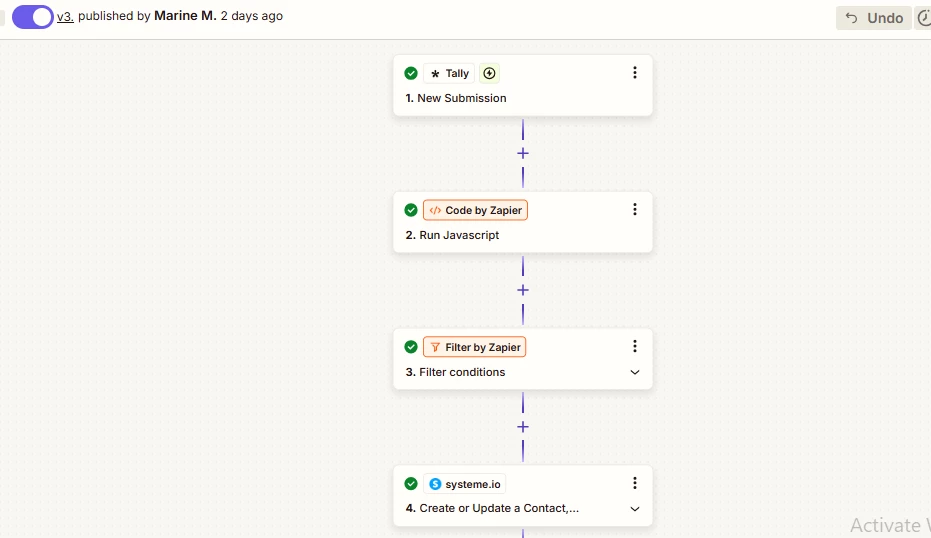
Task: Open Code by Zapier step three-dot menu
Action: [x=635, y=209]
